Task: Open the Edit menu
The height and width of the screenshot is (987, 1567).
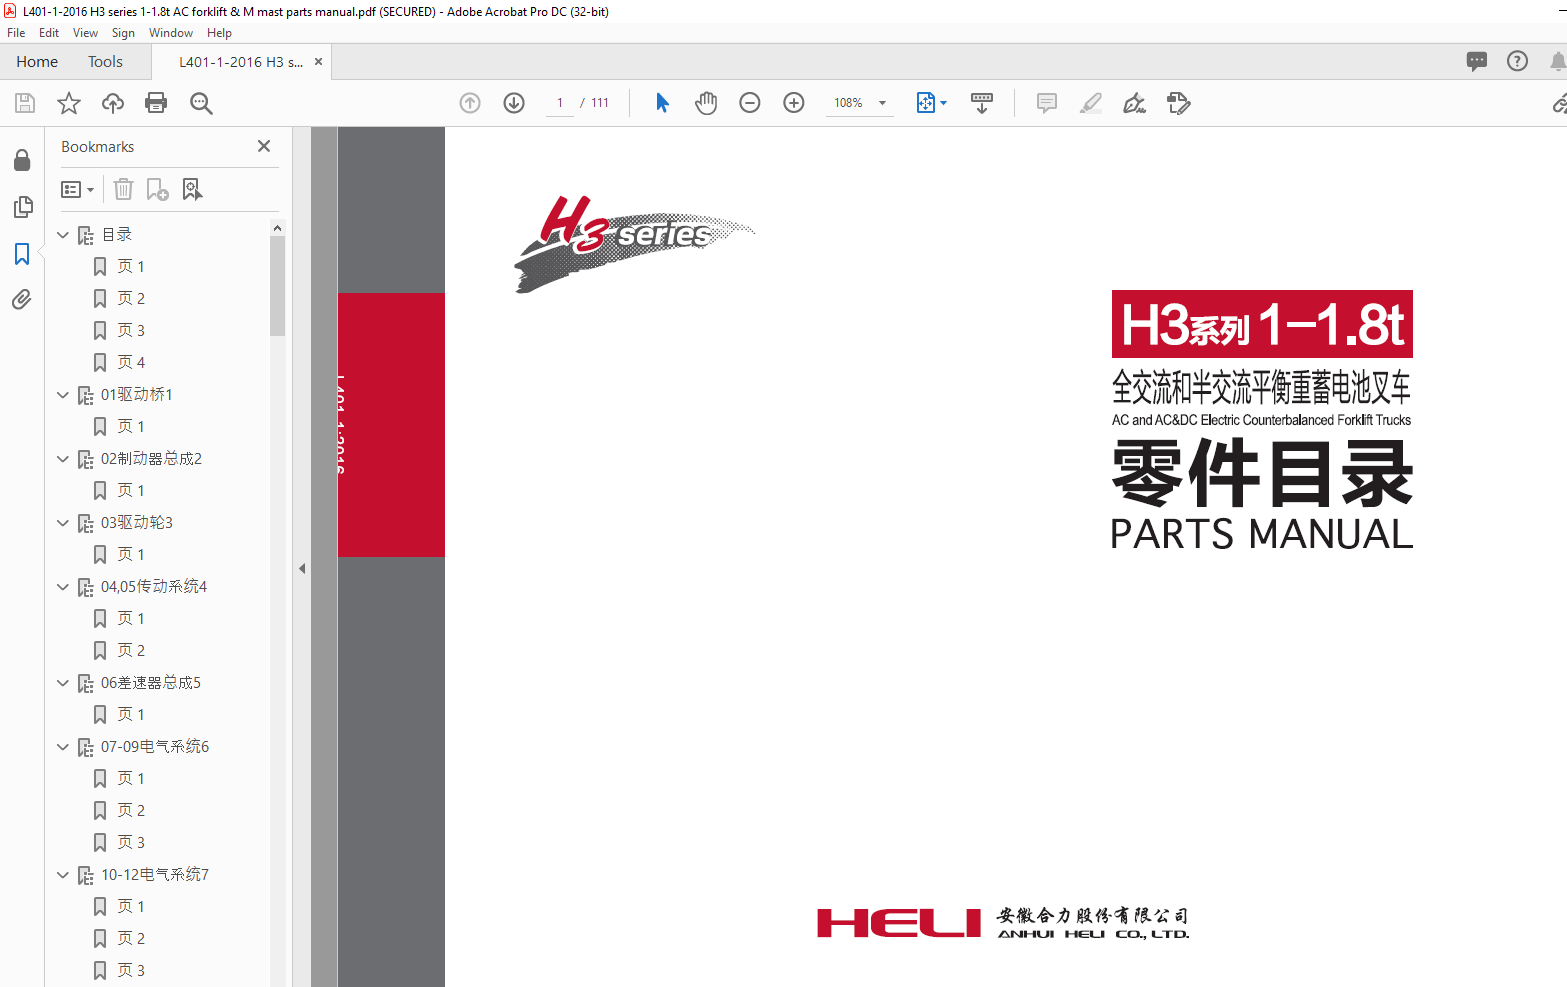Action: 49,33
